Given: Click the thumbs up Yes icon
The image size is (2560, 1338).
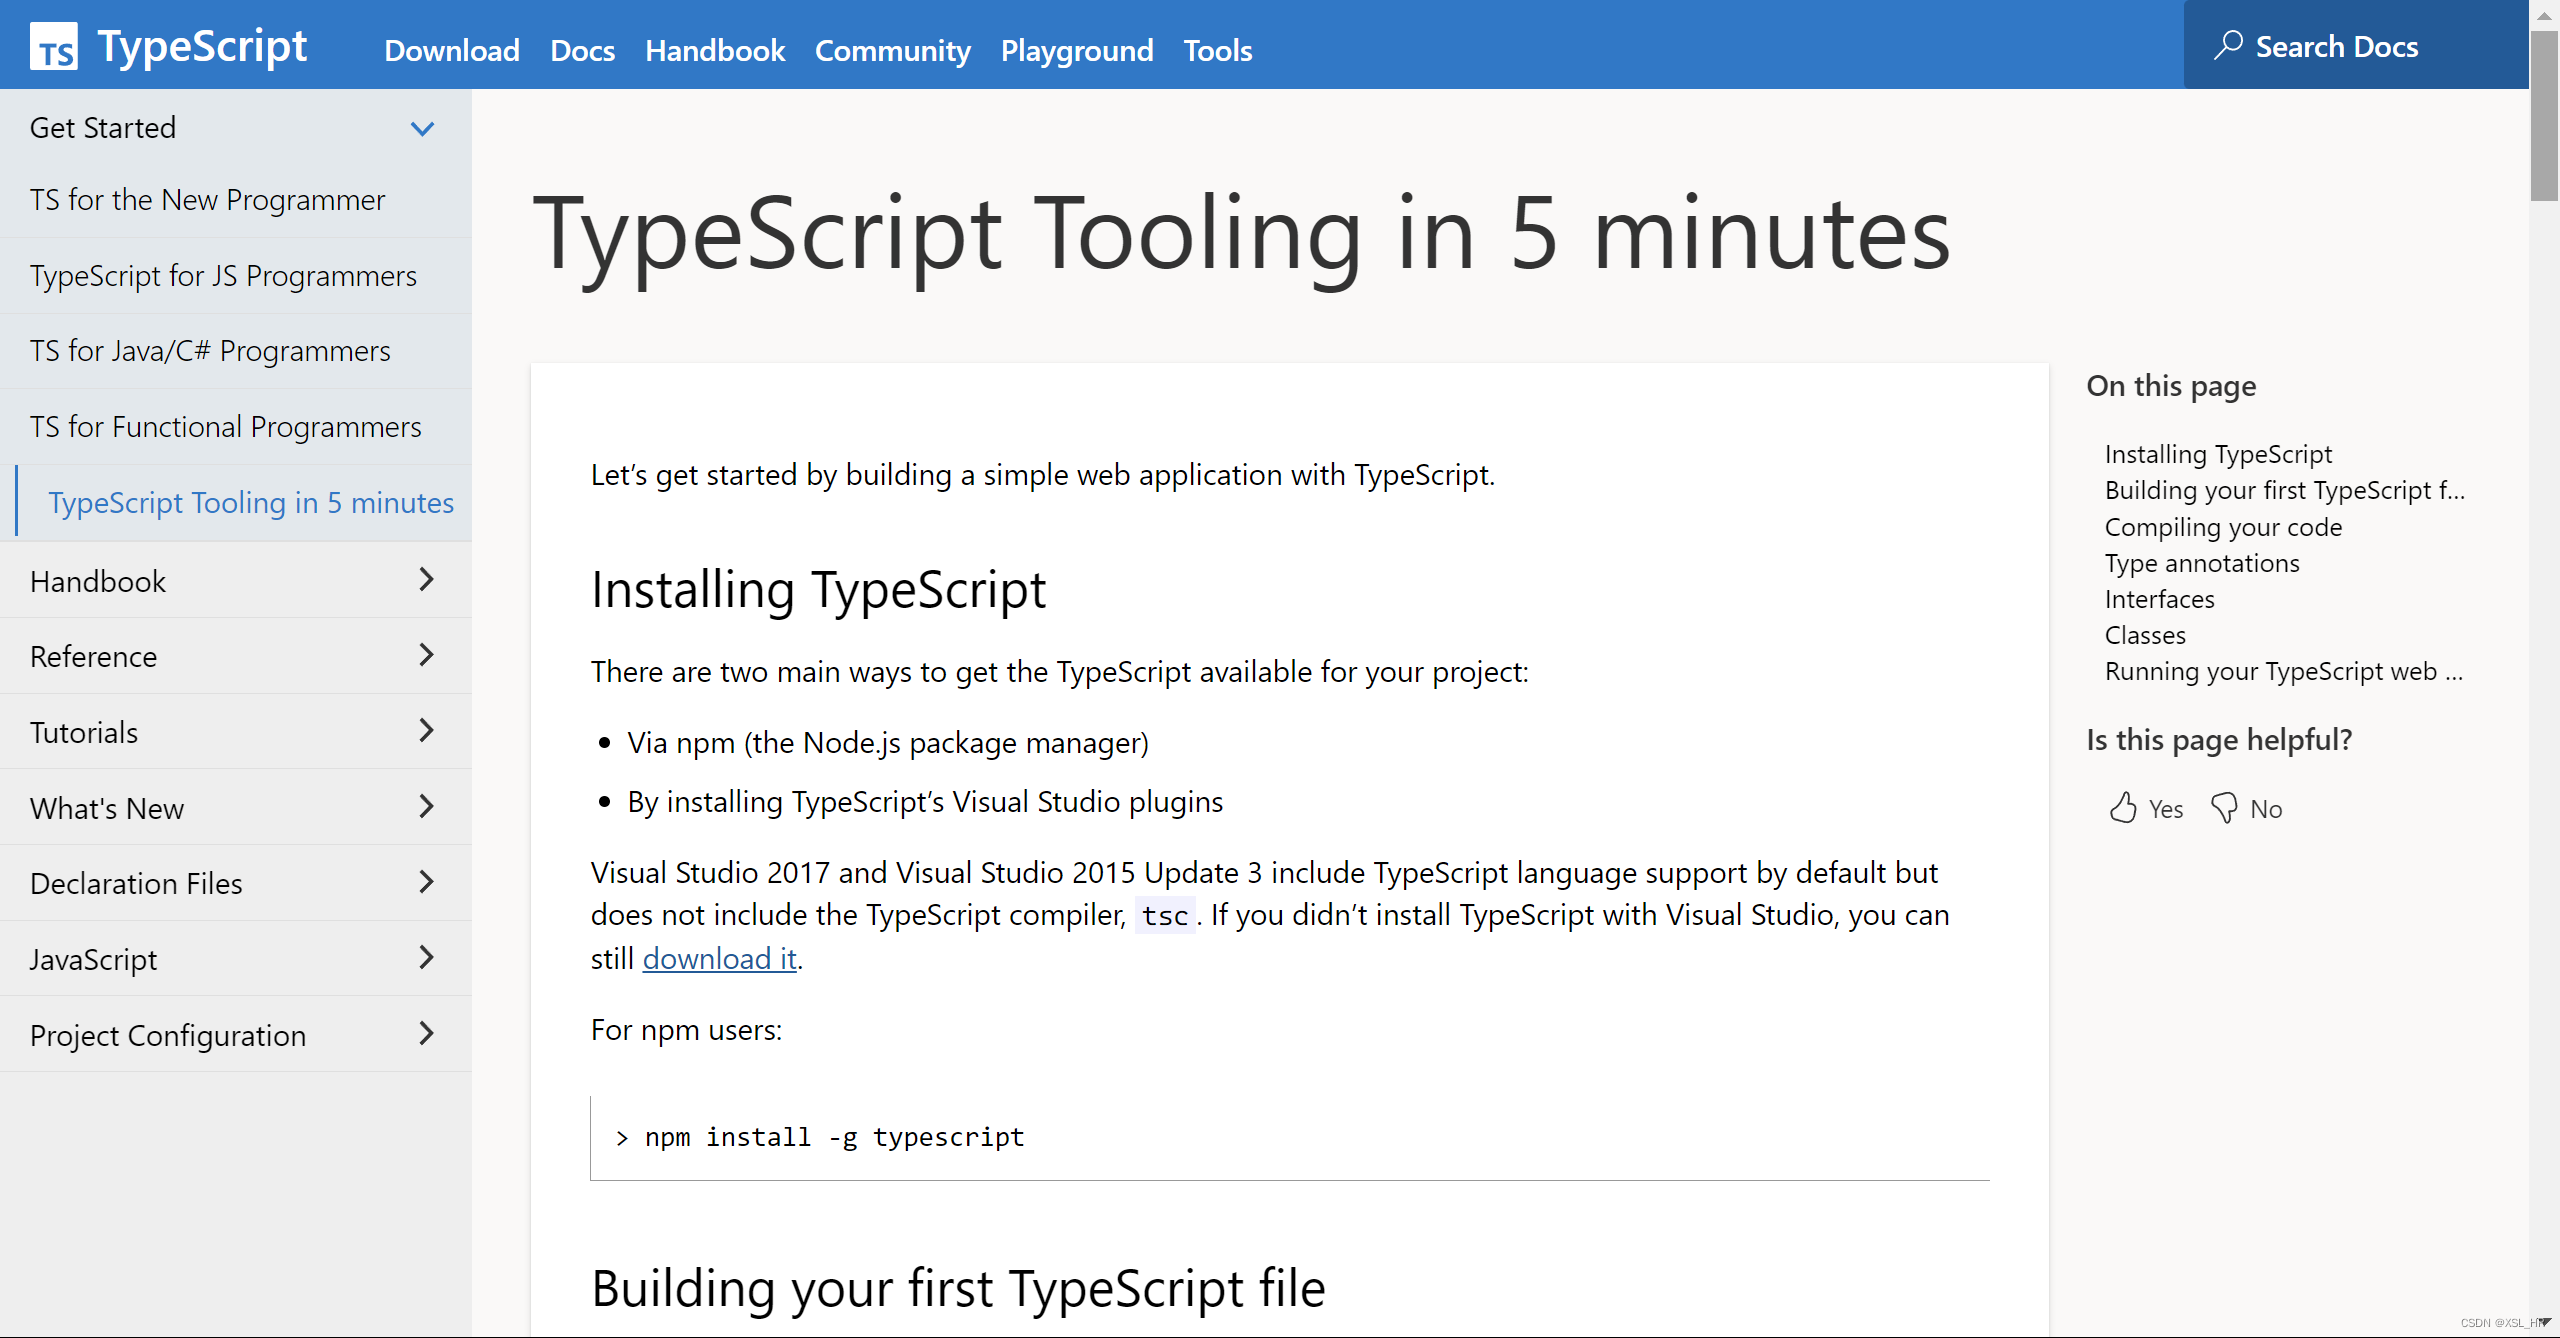Looking at the screenshot, I should pyautogui.click(x=2123, y=808).
